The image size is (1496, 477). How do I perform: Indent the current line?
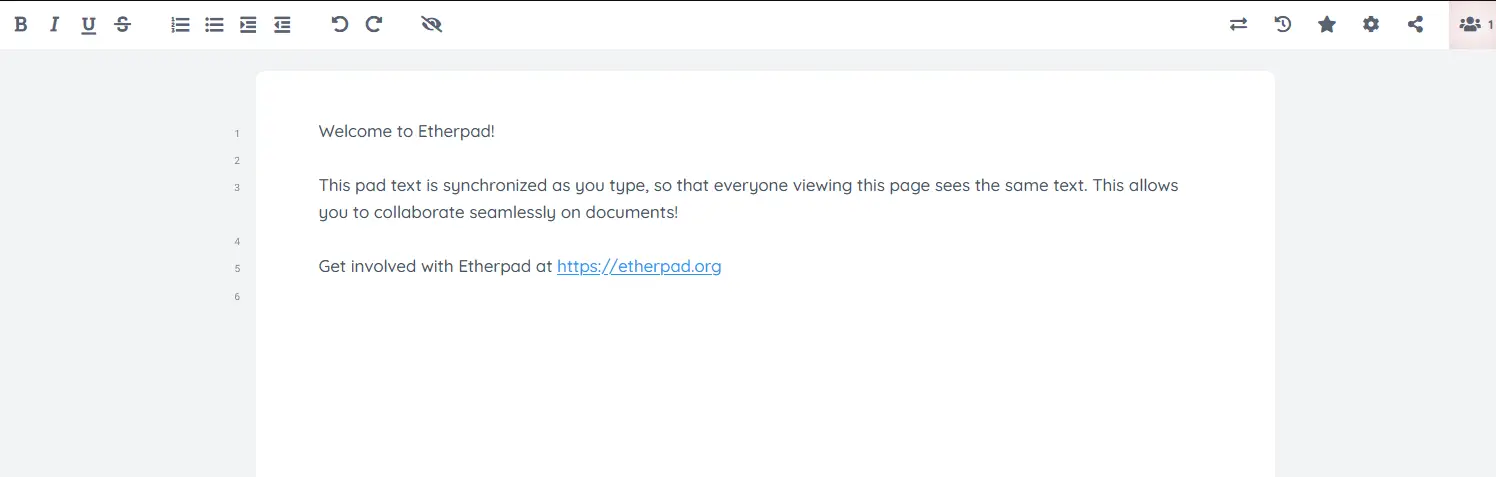click(248, 25)
